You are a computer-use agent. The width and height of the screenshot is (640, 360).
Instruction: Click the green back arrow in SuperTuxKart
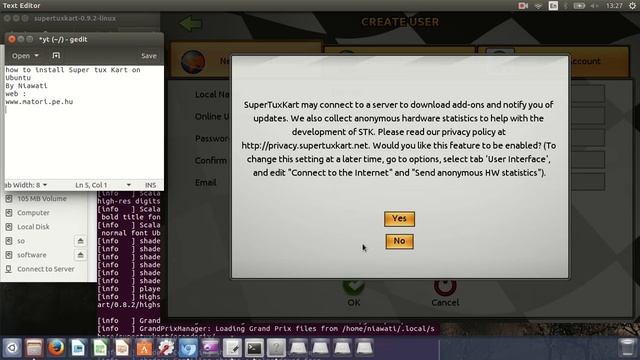(x=191, y=24)
